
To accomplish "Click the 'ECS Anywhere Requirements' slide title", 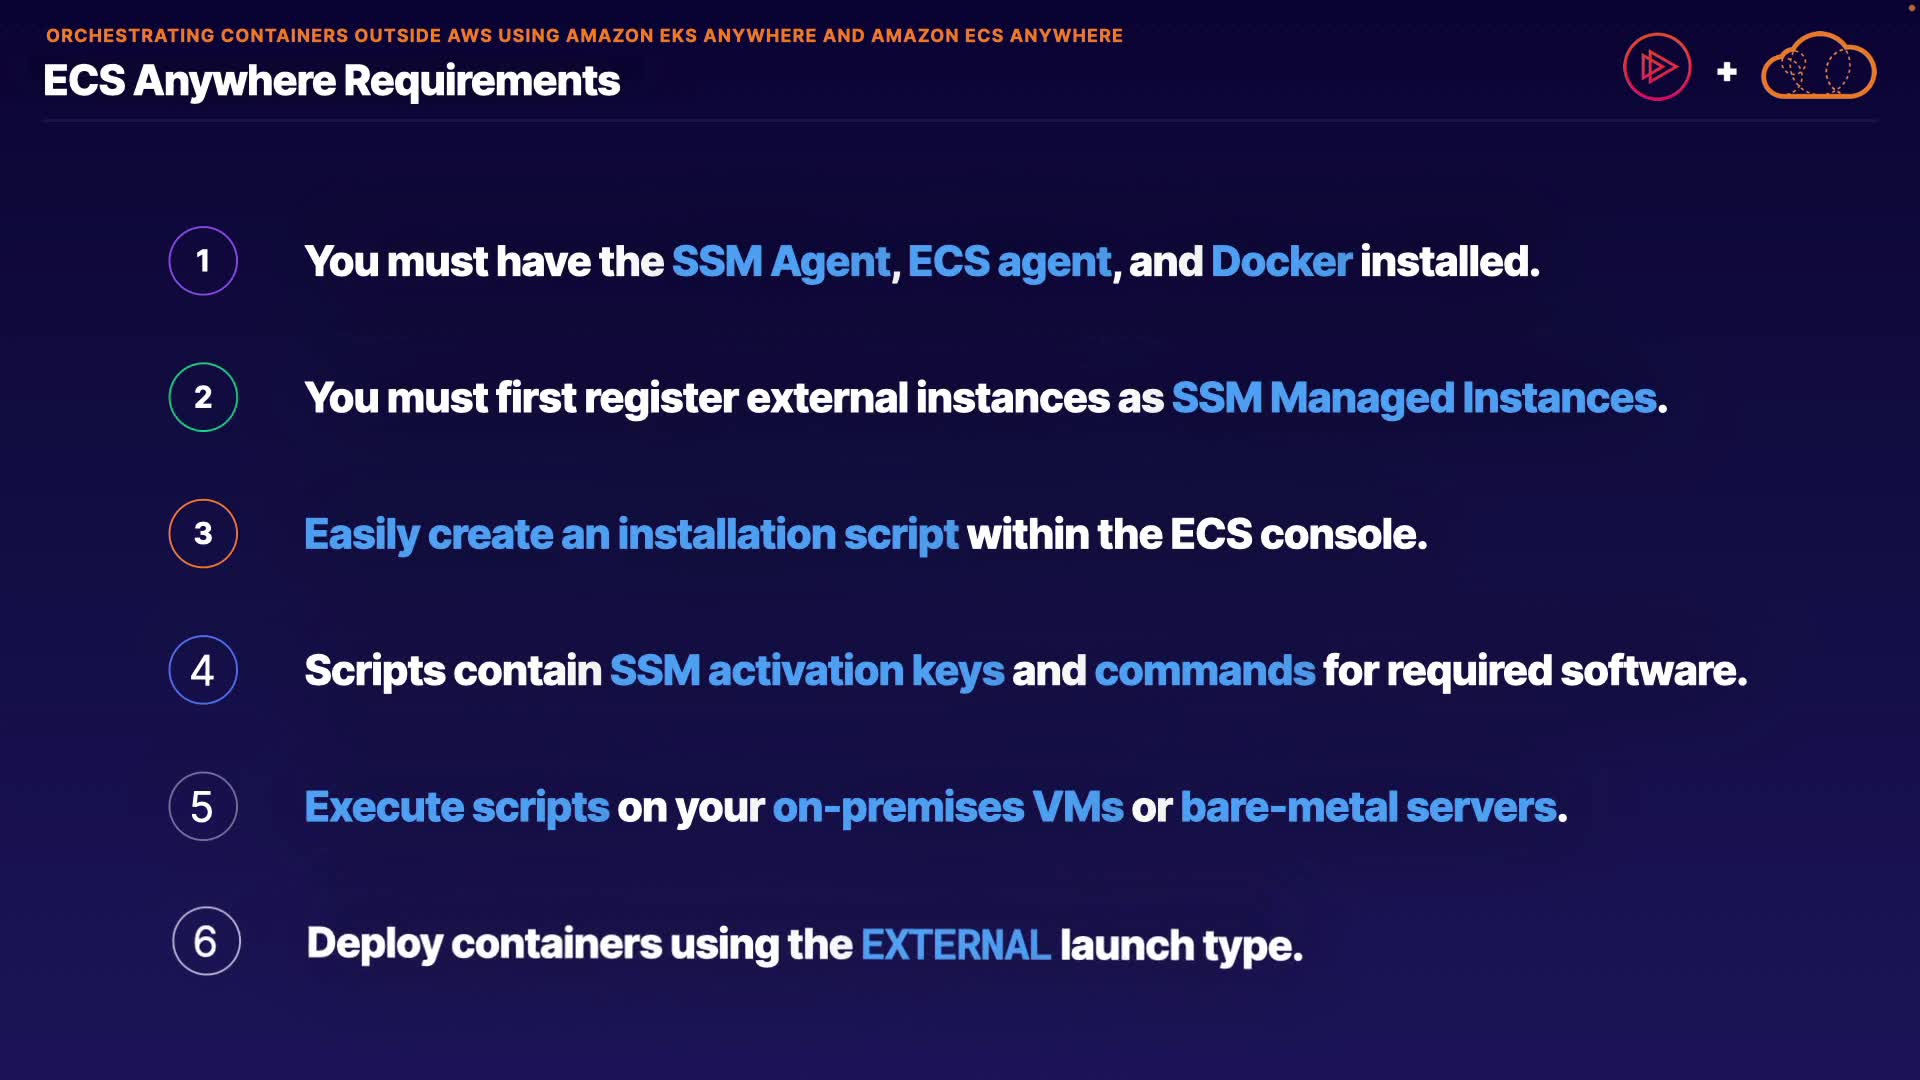I will pos(331,81).
